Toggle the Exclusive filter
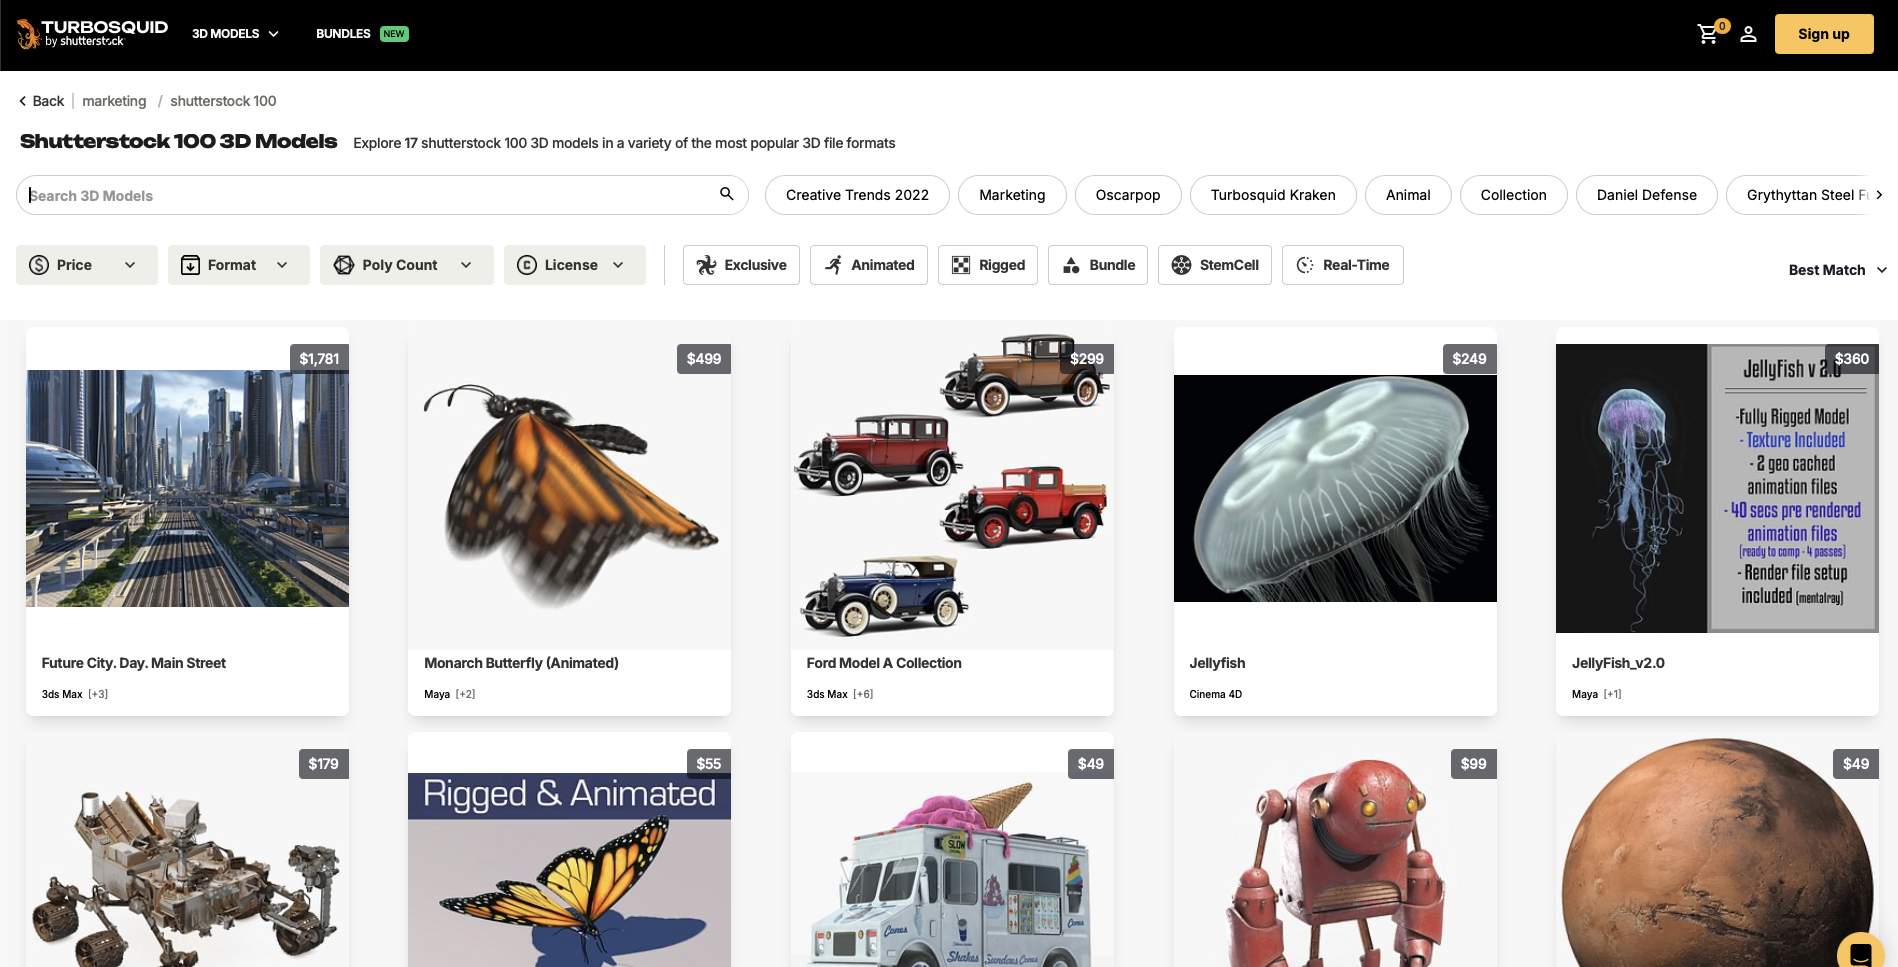 coord(741,265)
